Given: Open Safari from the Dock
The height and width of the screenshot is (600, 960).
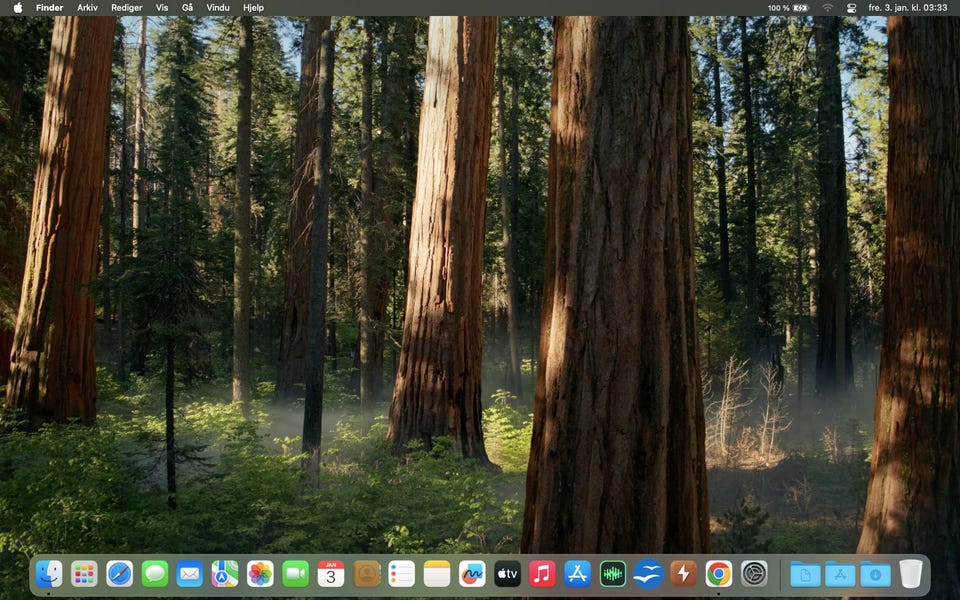Looking at the screenshot, I should click(x=119, y=573).
